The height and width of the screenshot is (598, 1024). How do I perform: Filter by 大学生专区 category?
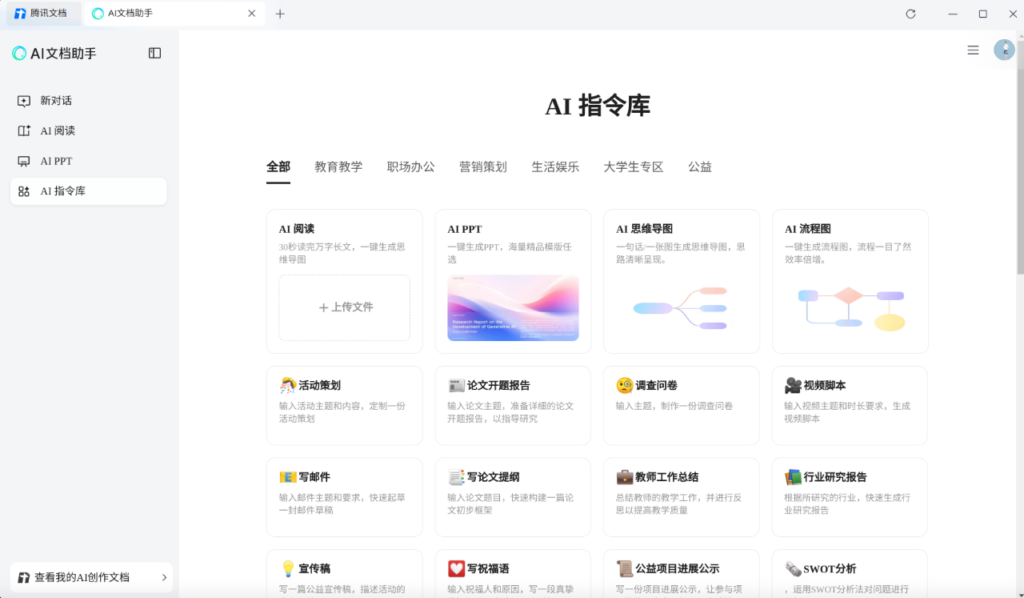click(633, 167)
